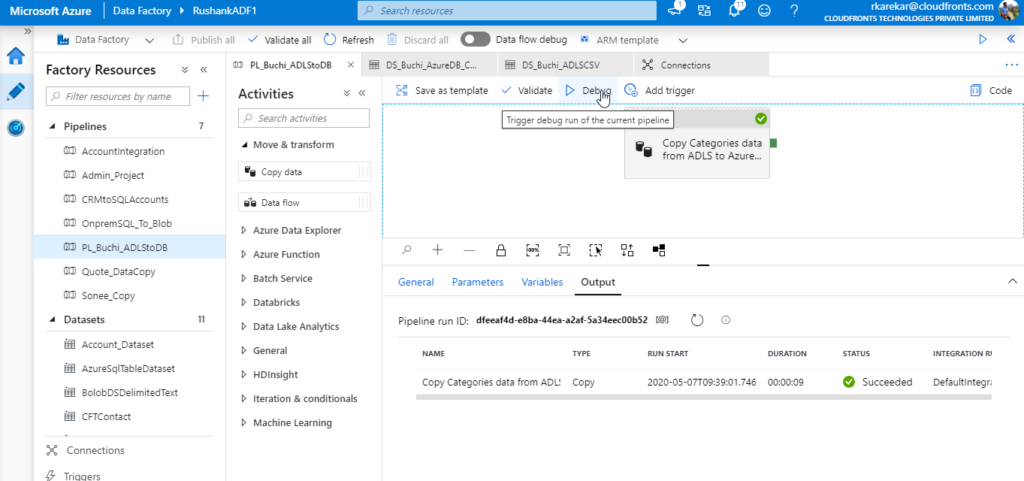Click Validate all button

[279, 40]
